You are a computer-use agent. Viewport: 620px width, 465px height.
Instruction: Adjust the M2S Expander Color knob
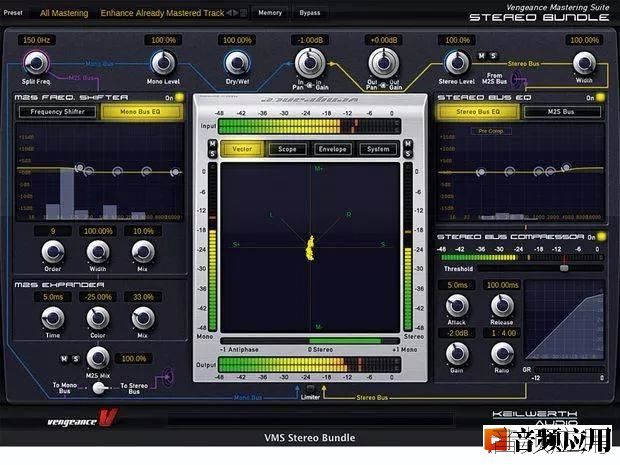[x=98, y=318]
